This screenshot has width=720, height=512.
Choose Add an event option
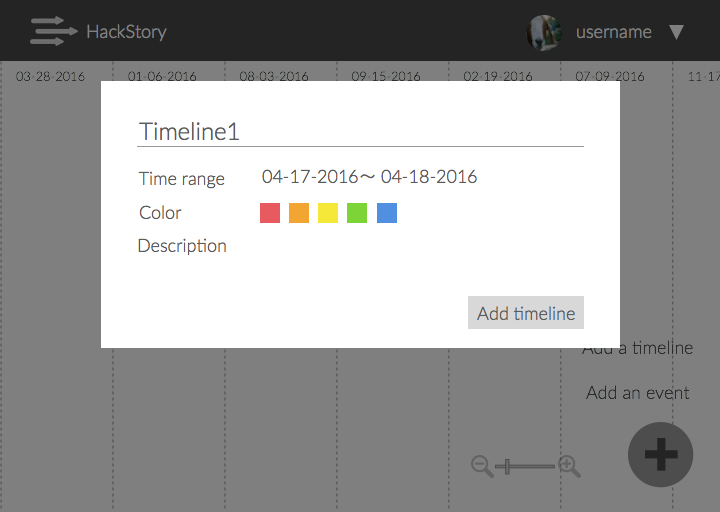pos(638,393)
